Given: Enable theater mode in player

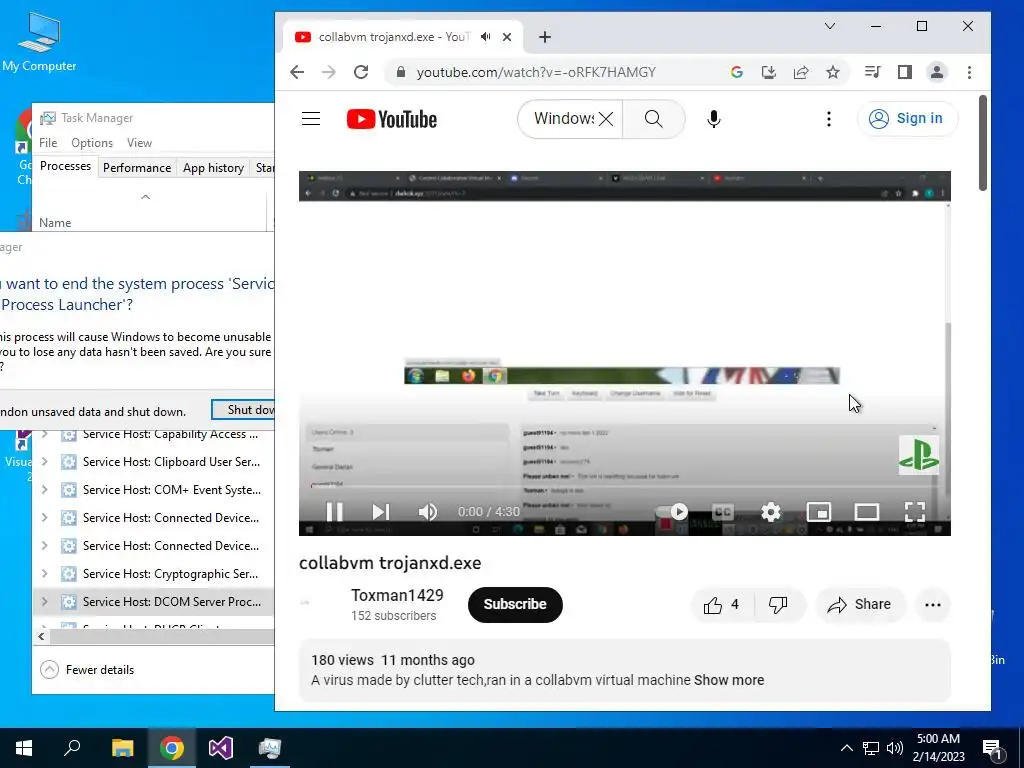Looking at the screenshot, I should [x=867, y=511].
